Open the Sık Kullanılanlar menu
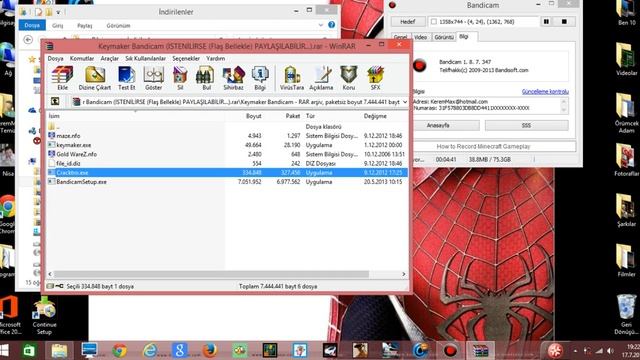 [x=145, y=58]
